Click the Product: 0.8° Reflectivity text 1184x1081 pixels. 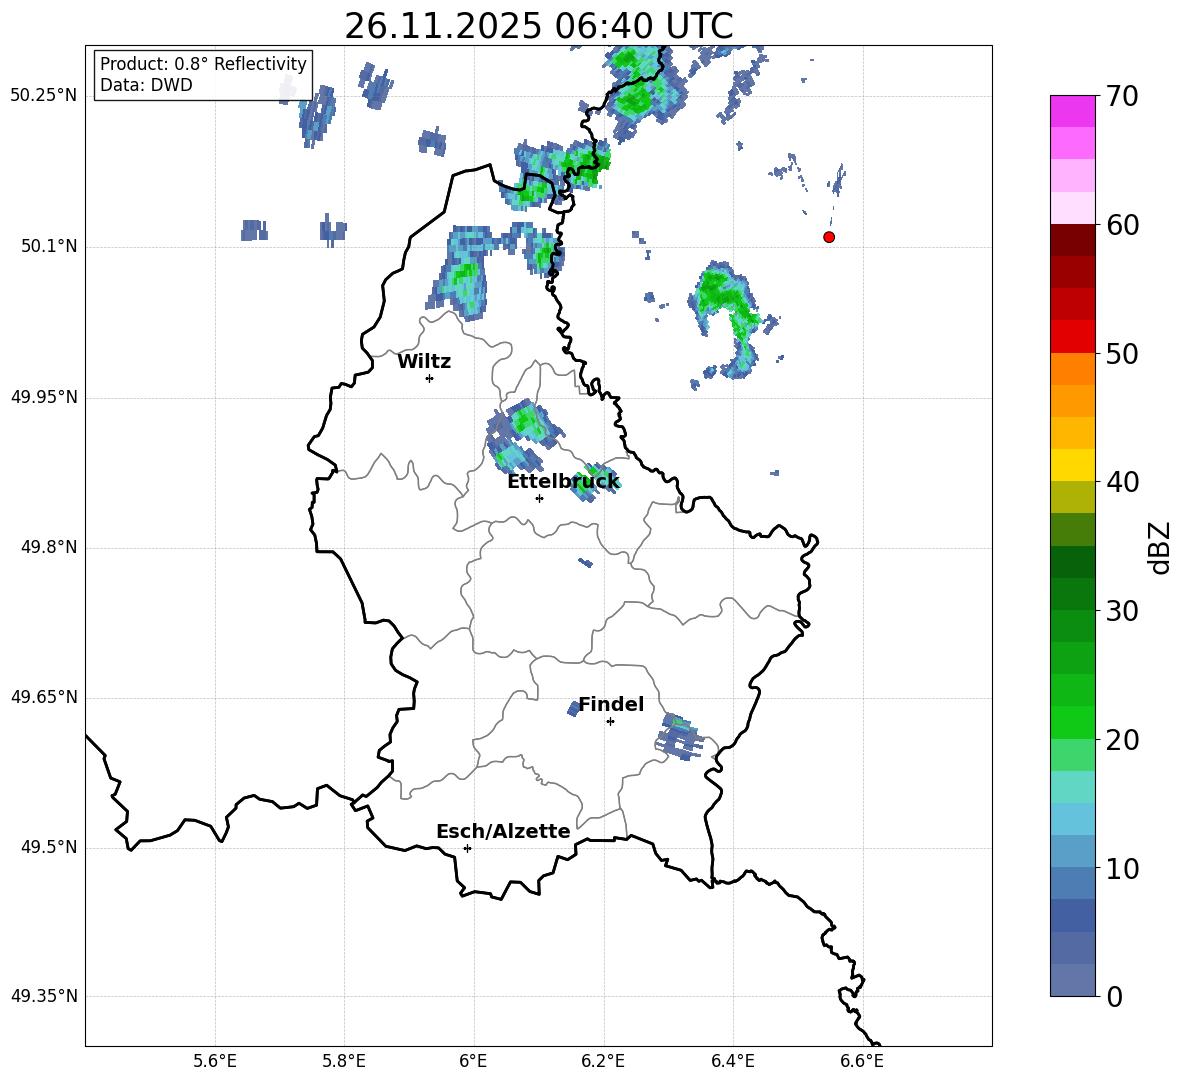[203, 64]
